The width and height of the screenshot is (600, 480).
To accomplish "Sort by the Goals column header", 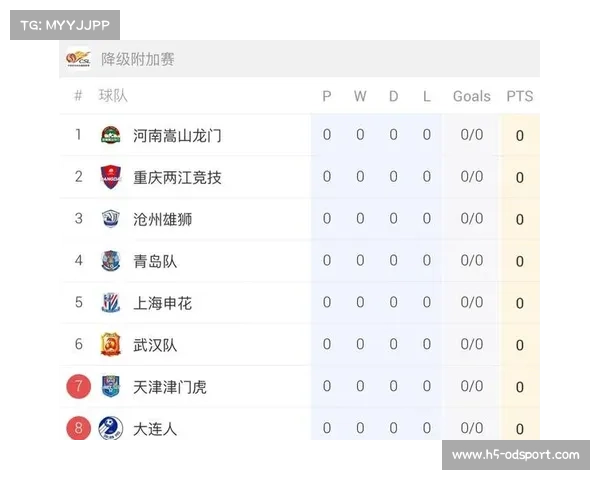I will (x=471, y=96).
